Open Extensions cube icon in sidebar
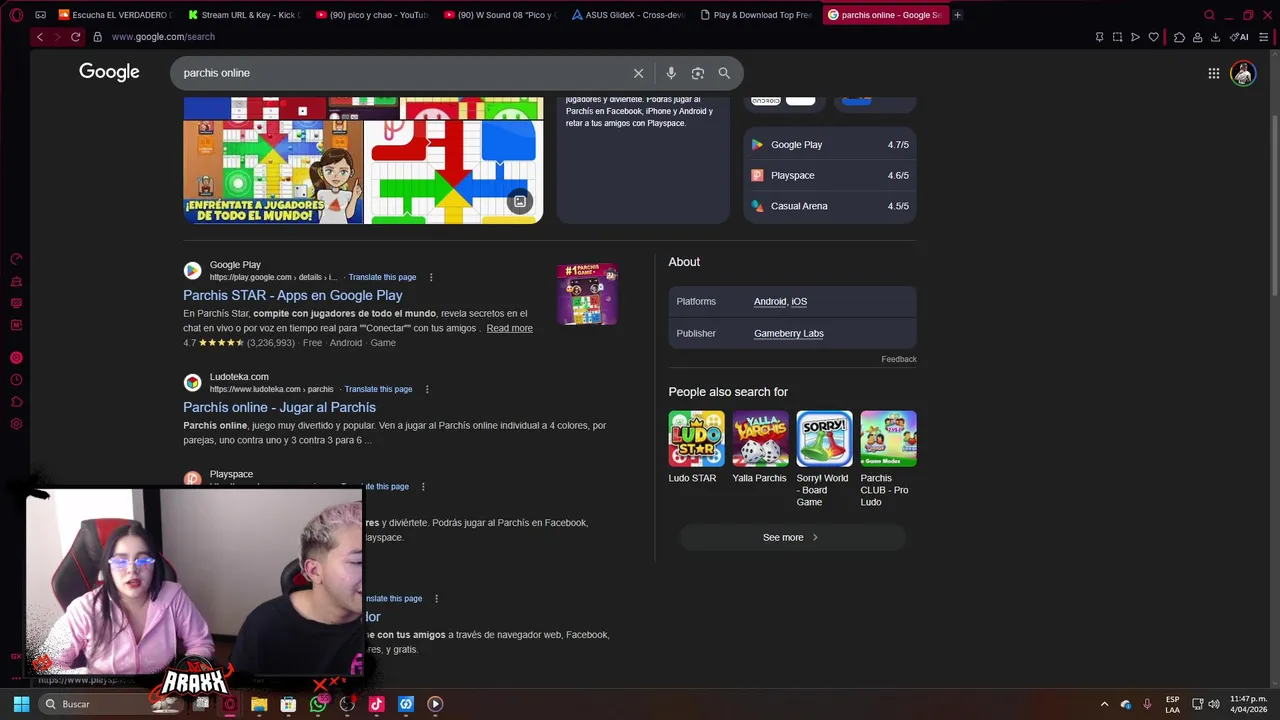The image size is (1280, 720). coord(16,402)
